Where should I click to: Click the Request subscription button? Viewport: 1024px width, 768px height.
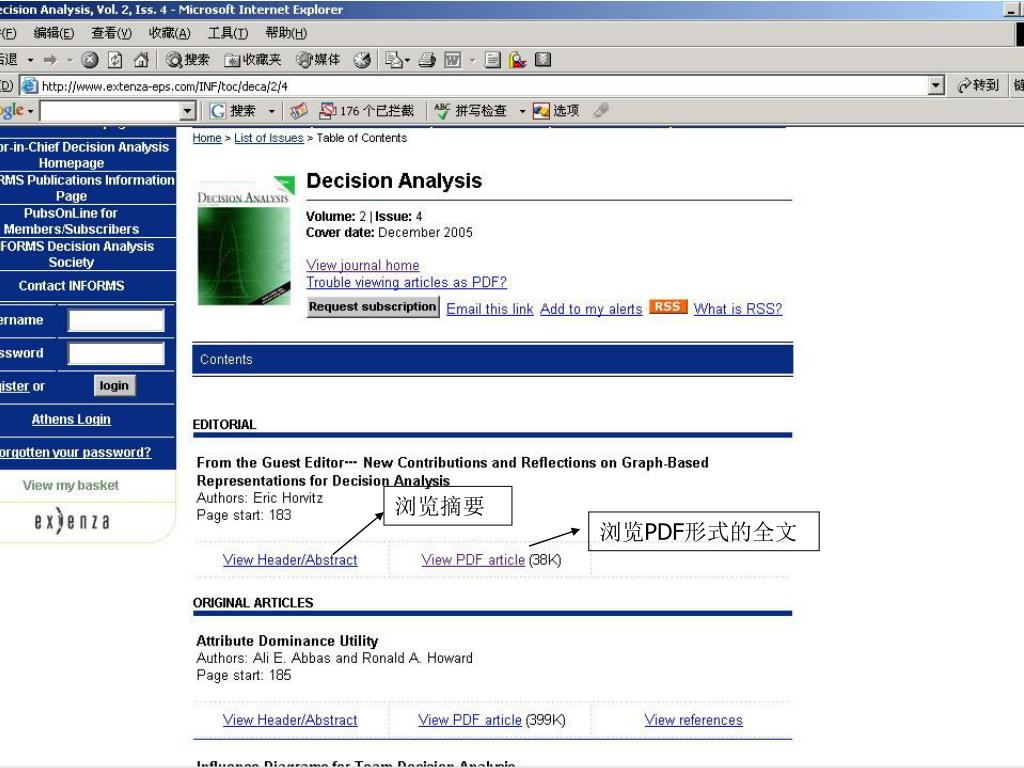click(x=373, y=307)
